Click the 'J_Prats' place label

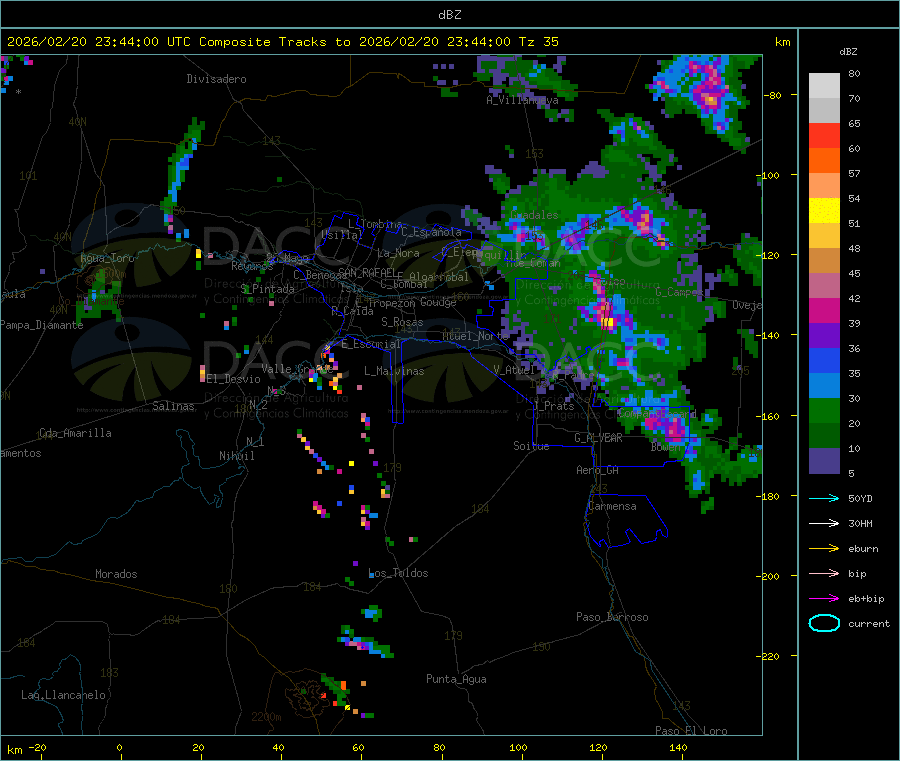553,406
